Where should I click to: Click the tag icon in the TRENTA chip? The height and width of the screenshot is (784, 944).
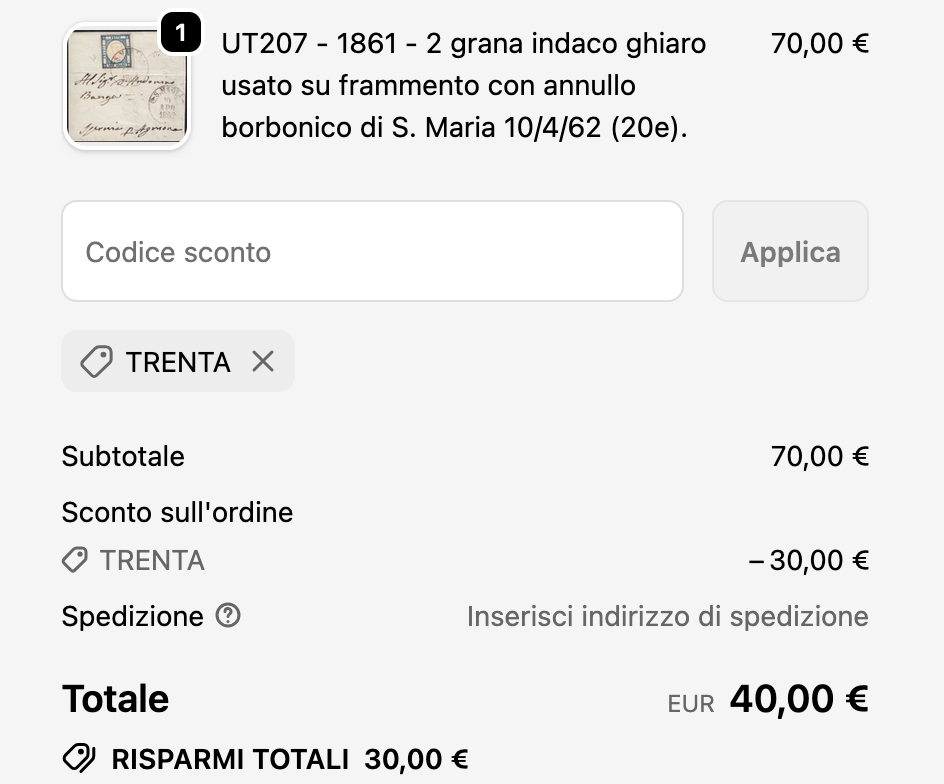pos(96,362)
